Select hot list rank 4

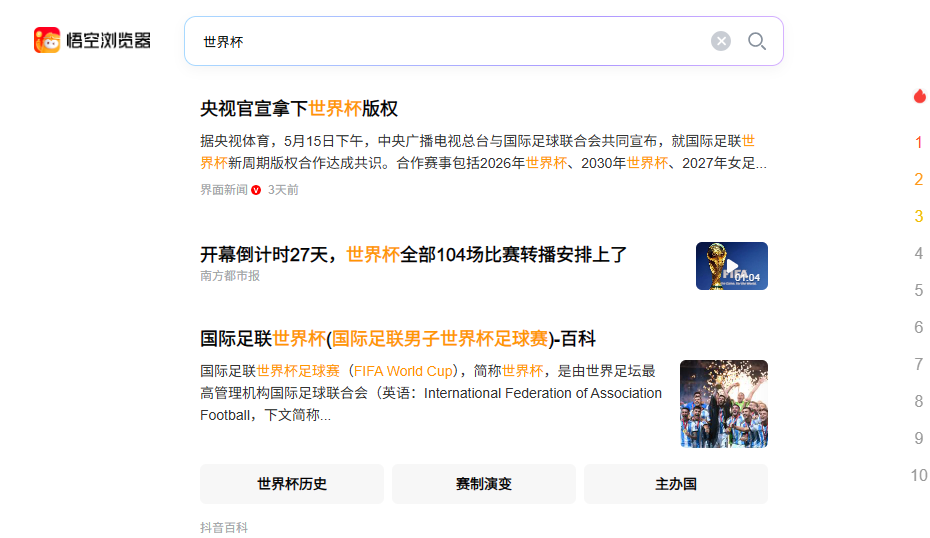click(x=919, y=253)
